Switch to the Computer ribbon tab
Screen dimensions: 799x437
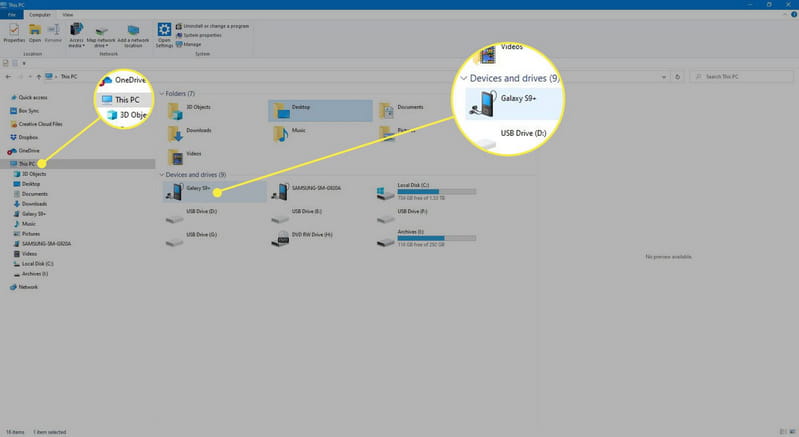[x=40, y=15]
